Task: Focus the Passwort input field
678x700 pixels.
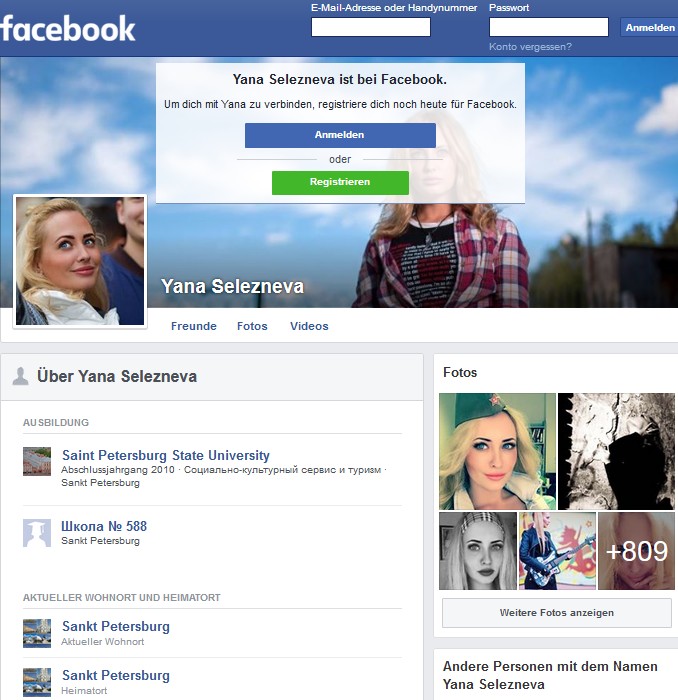Action: [549, 27]
